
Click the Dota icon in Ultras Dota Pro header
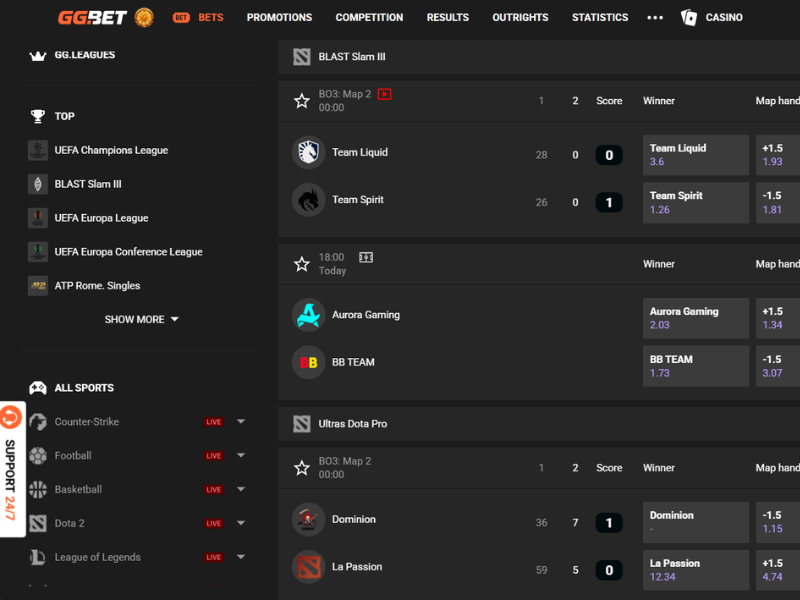[x=302, y=424]
